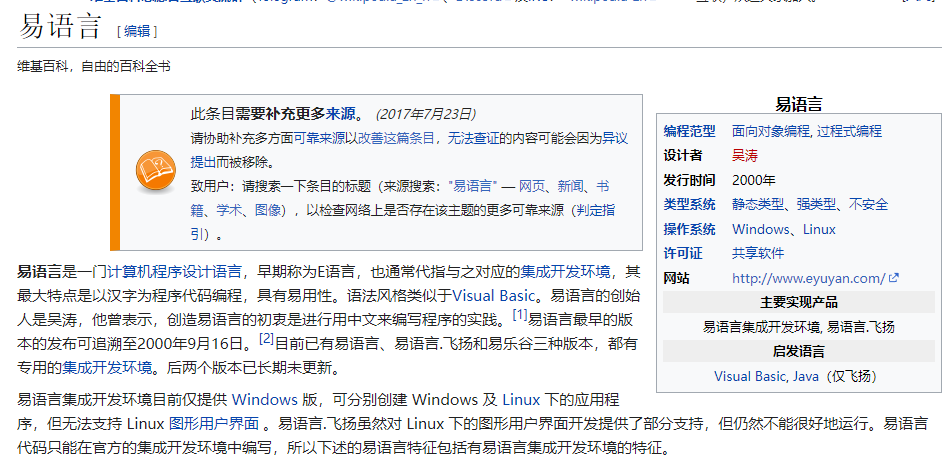Search sources via the 图像 link
952x466 pixels.
tap(268, 211)
